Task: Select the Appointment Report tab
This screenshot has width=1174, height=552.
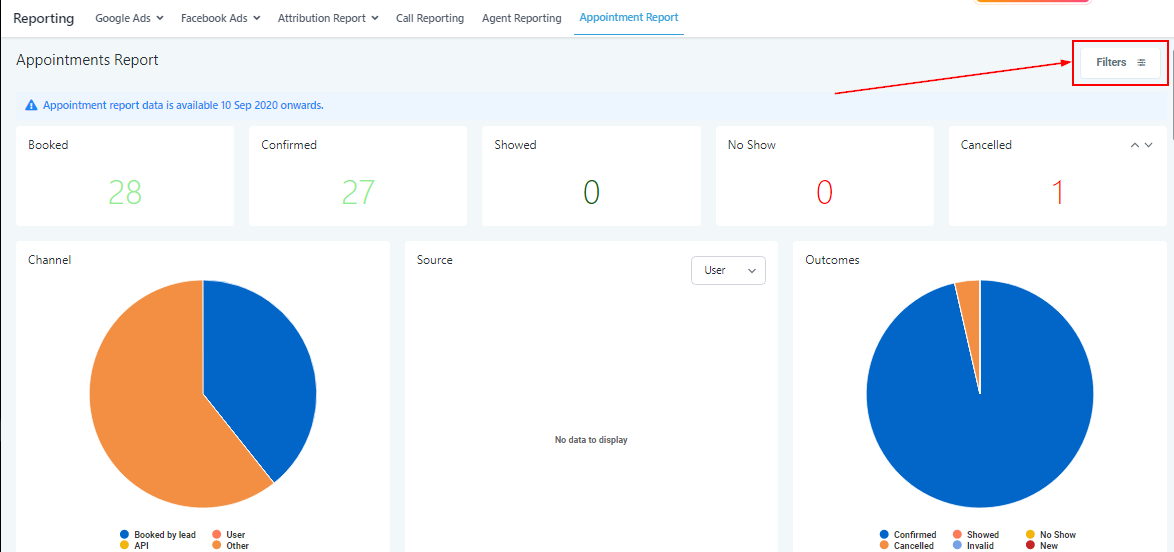Action: [628, 18]
